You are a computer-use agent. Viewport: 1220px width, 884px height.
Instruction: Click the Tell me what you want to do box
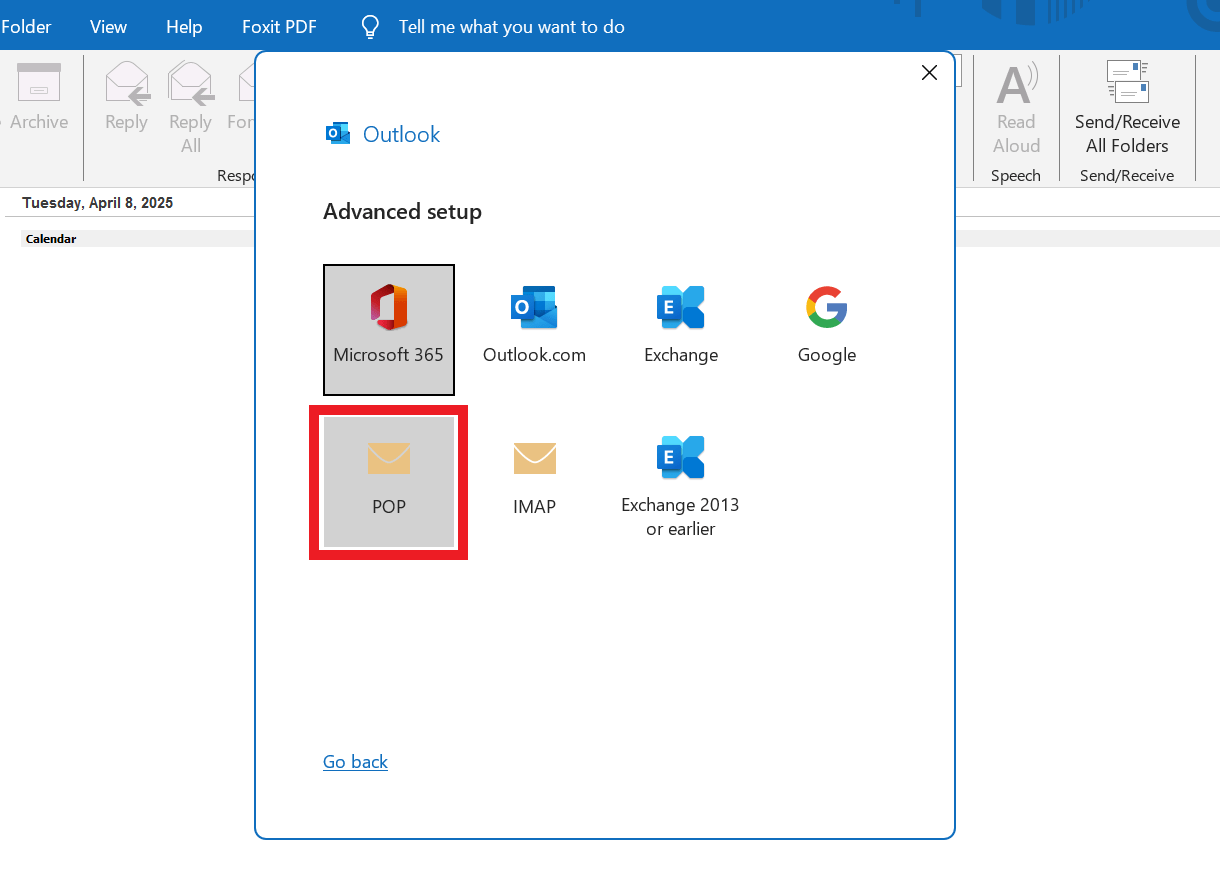[x=511, y=27]
